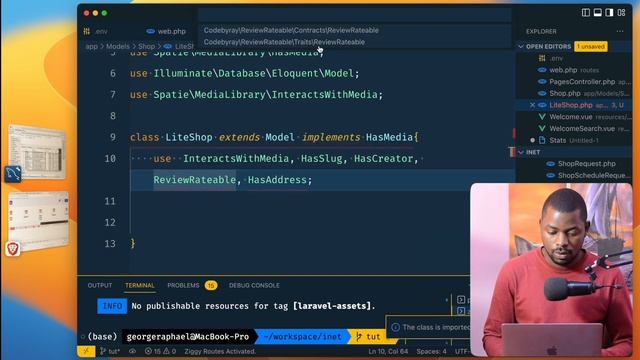Click Vue icon beside Welcome.vue
This screenshot has height=360, width=640.
click(x=542, y=117)
